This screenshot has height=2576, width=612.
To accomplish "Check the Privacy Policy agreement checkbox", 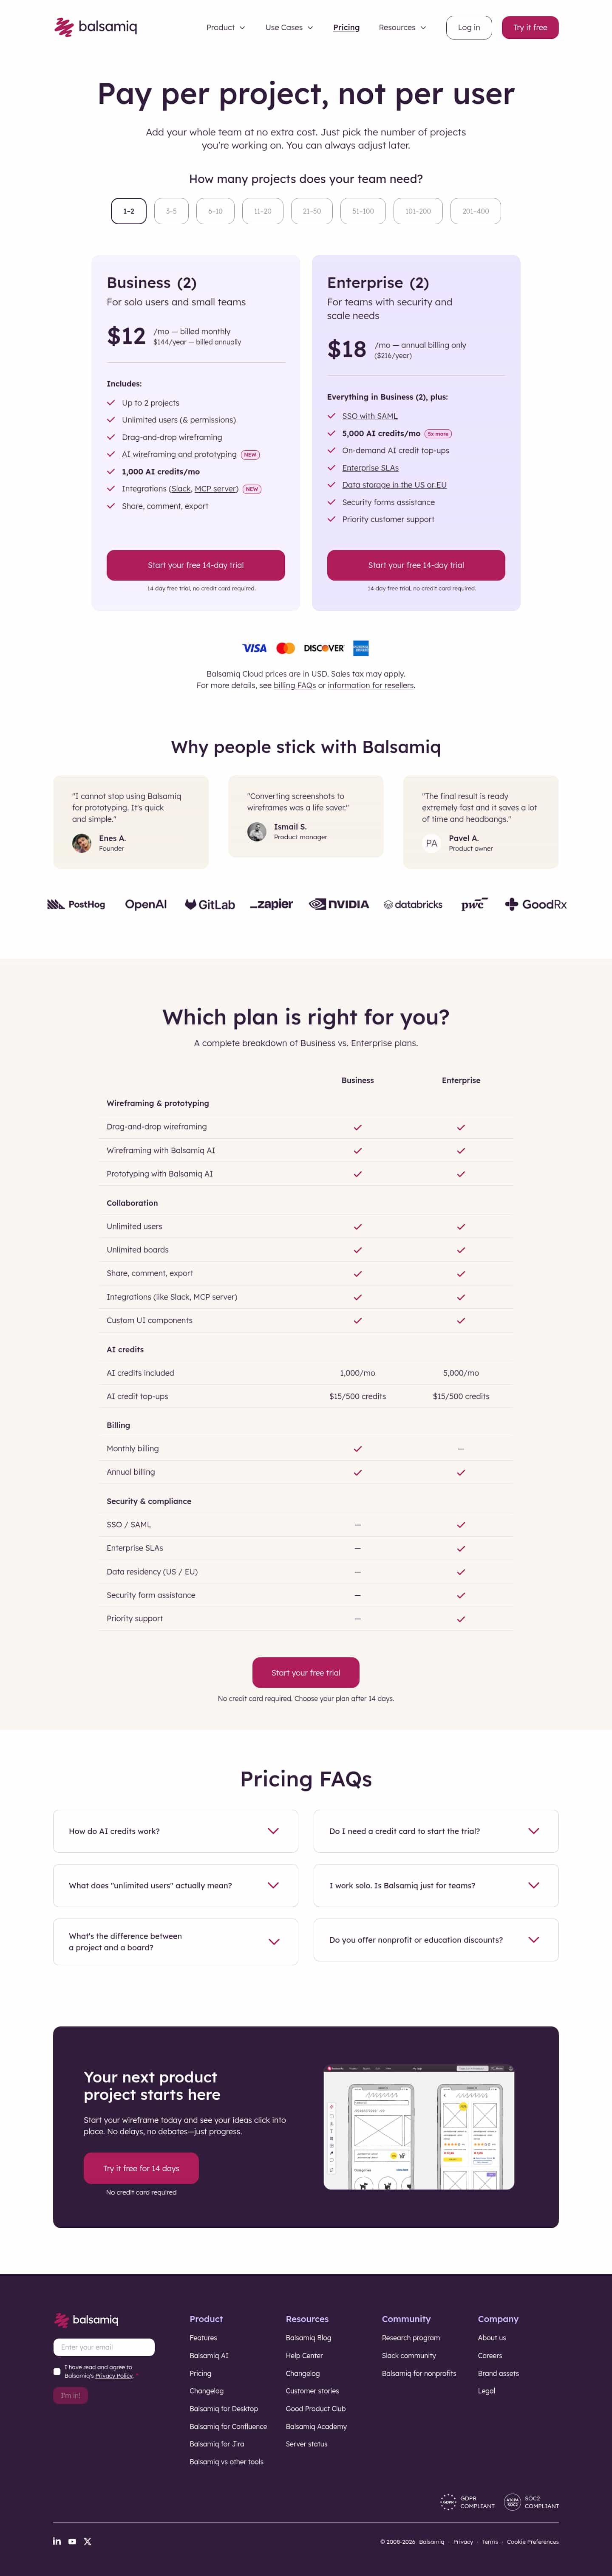I will [x=57, y=2371].
